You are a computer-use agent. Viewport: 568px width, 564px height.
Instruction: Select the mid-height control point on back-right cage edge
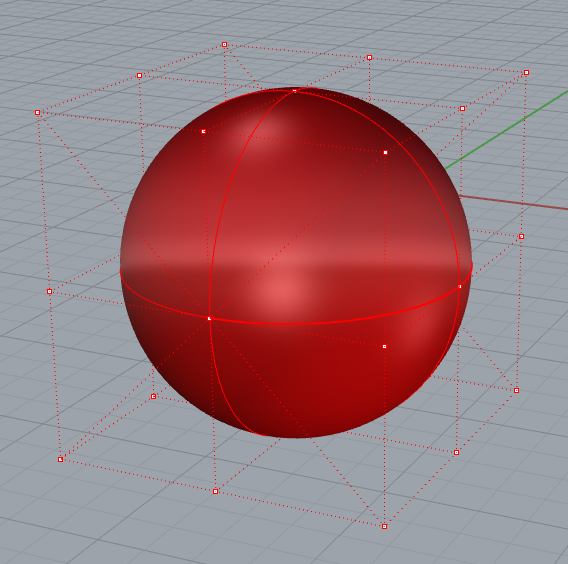(x=522, y=237)
